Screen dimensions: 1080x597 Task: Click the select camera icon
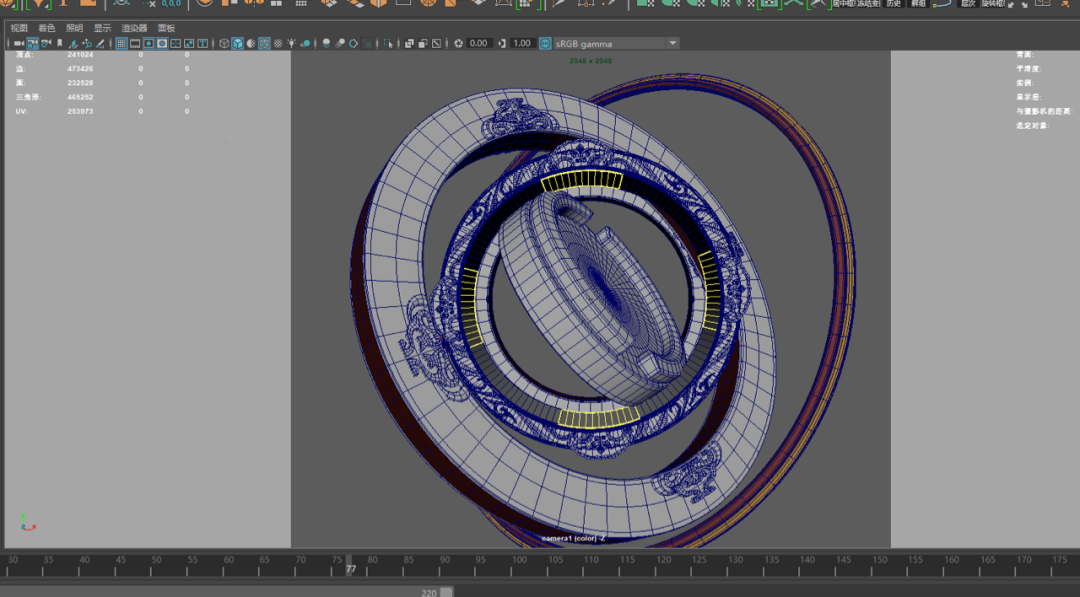[19, 44]
